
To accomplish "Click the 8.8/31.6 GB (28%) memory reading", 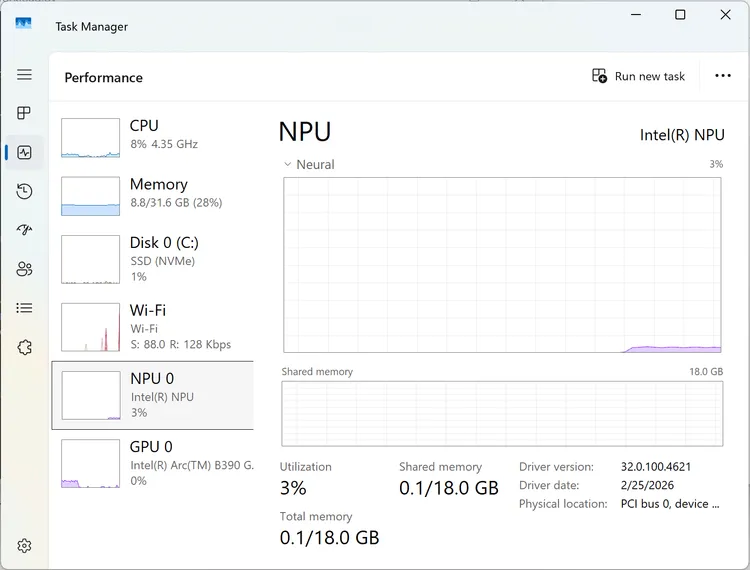I will (x=176, y=203).
